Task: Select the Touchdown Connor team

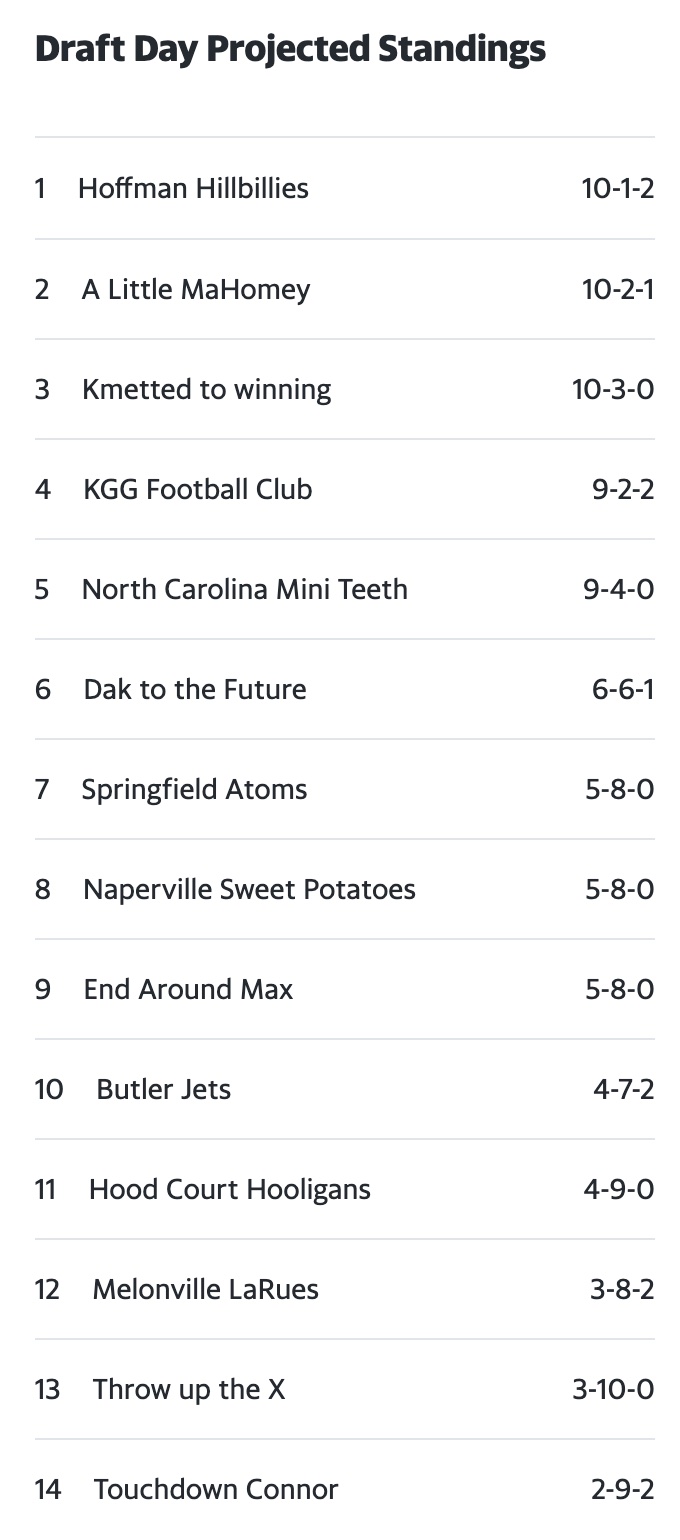Action: (x=216, y=1489)
